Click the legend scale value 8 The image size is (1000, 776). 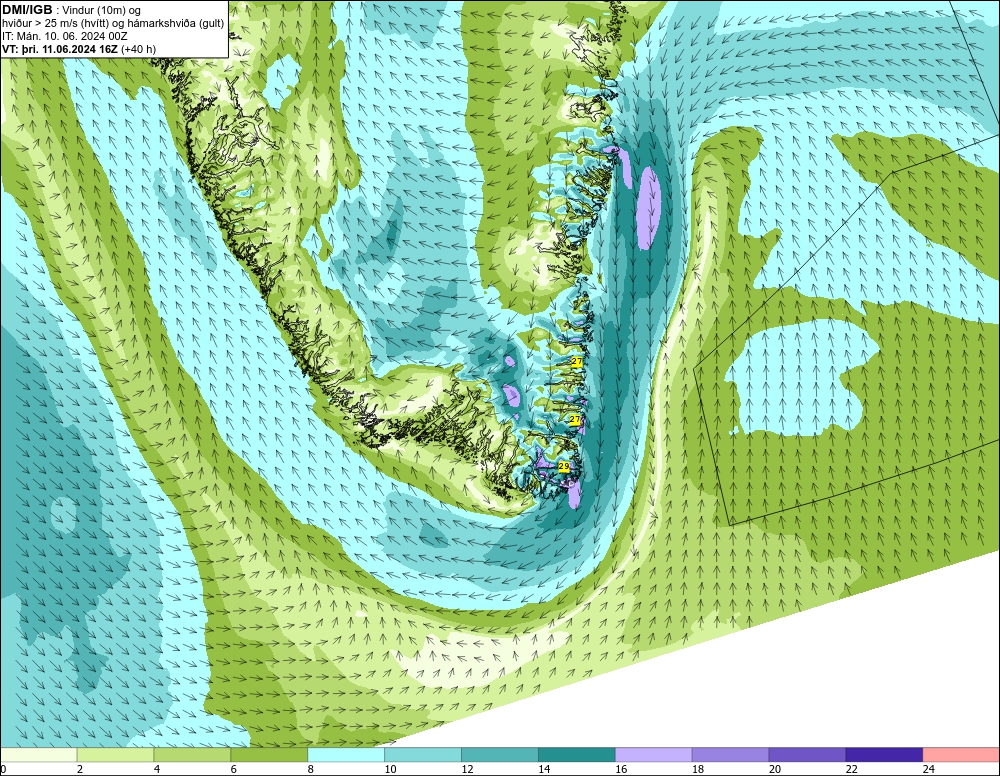click(x=311, y=769)
